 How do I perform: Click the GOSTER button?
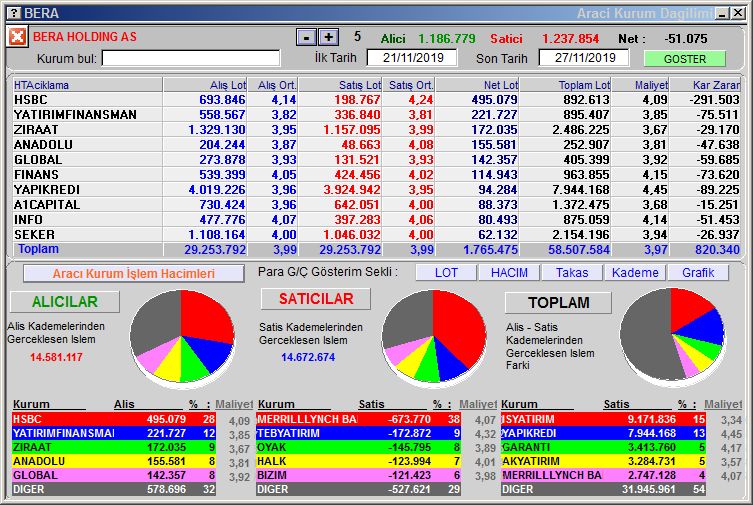685,59
